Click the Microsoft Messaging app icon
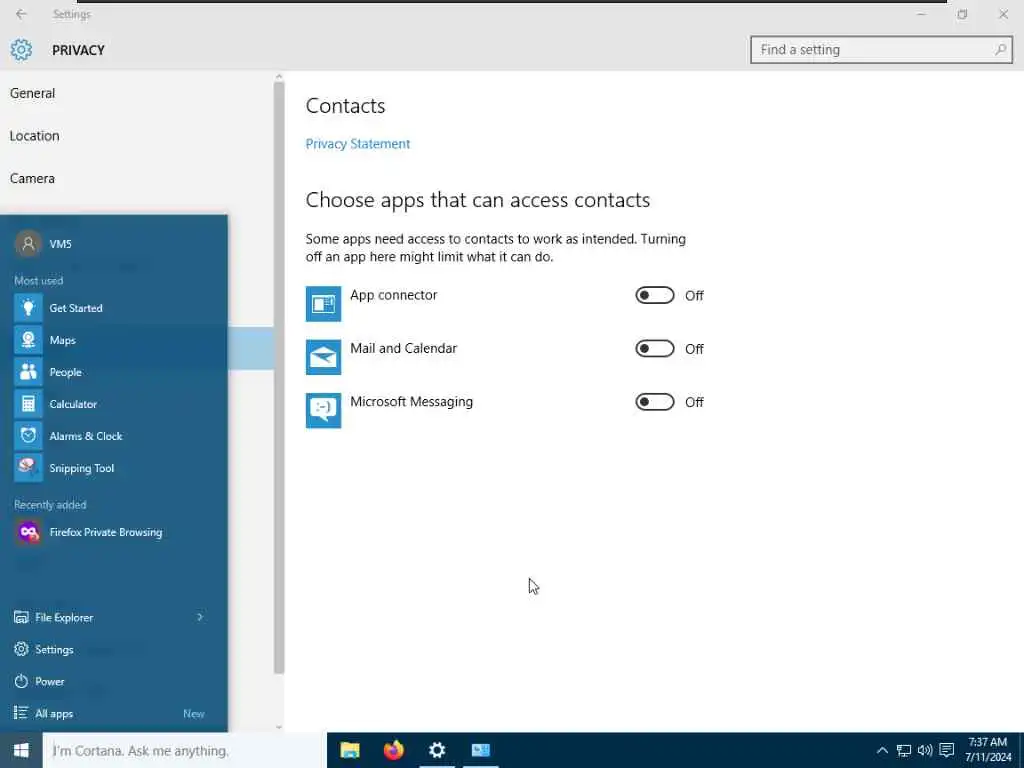The image size is (1024, 768). tap(323, 411)
